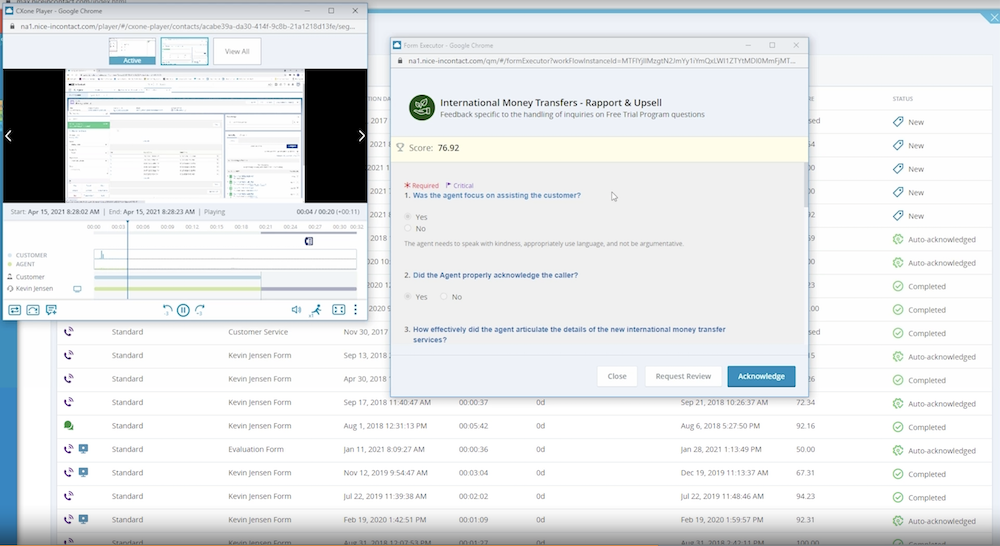
Task: Select the Active screen thumbnail
Action: point(132,51)
